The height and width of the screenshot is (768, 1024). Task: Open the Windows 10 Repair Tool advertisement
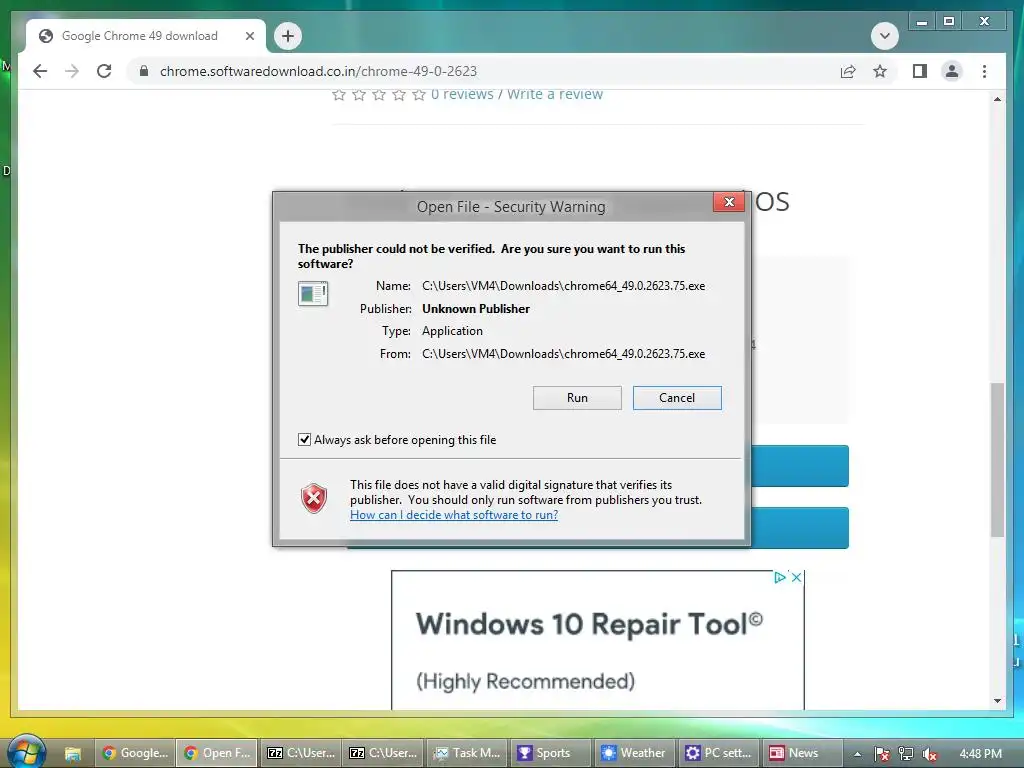[598, 640]
